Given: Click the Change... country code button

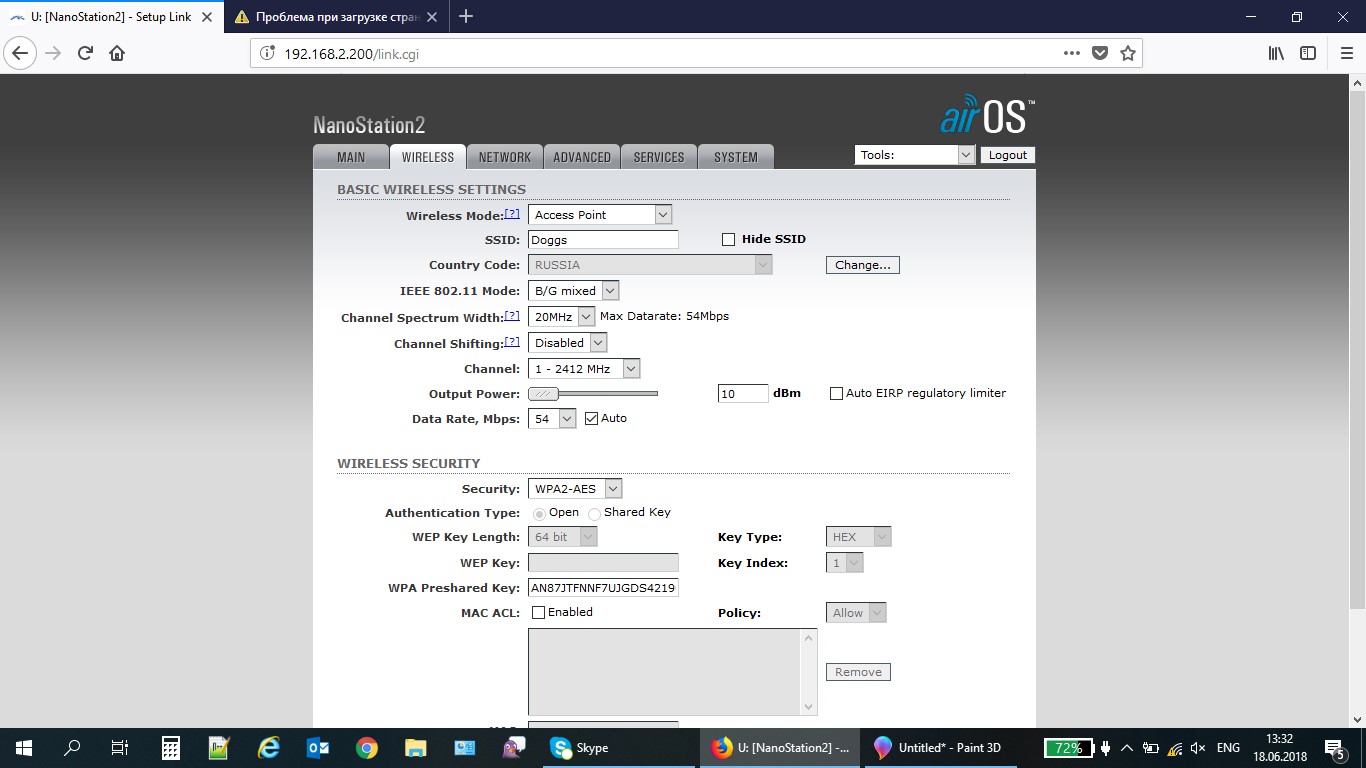Looking at the screenshot, I should [863, 265].
